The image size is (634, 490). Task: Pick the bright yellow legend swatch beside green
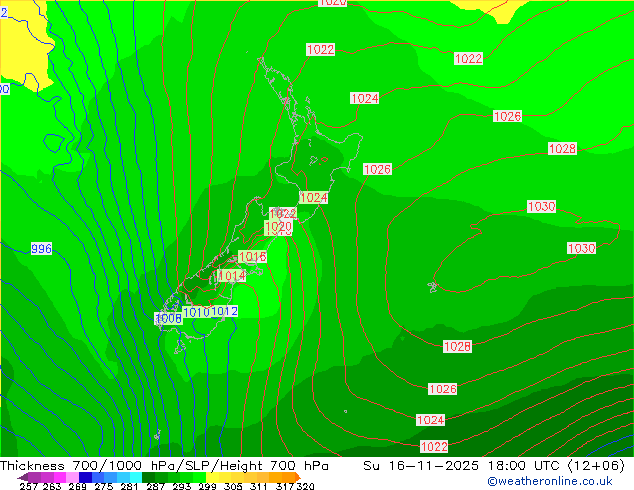coord(212,477)
